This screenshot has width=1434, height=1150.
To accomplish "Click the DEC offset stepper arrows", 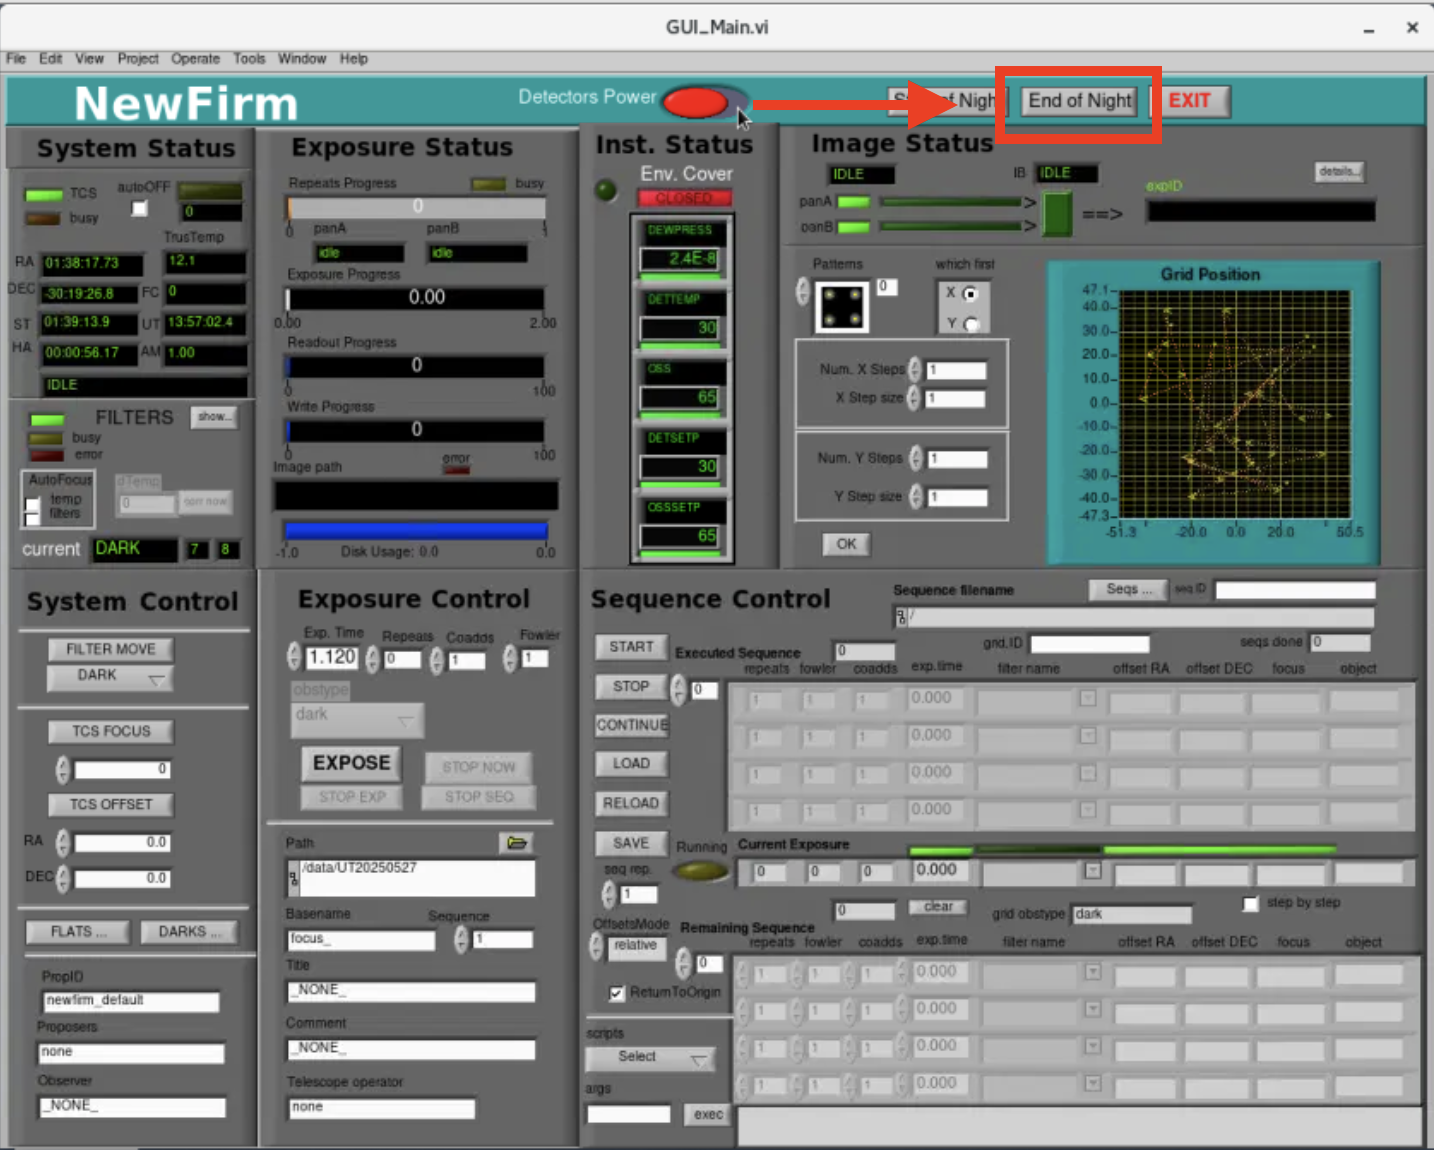I will pos(63,878).
